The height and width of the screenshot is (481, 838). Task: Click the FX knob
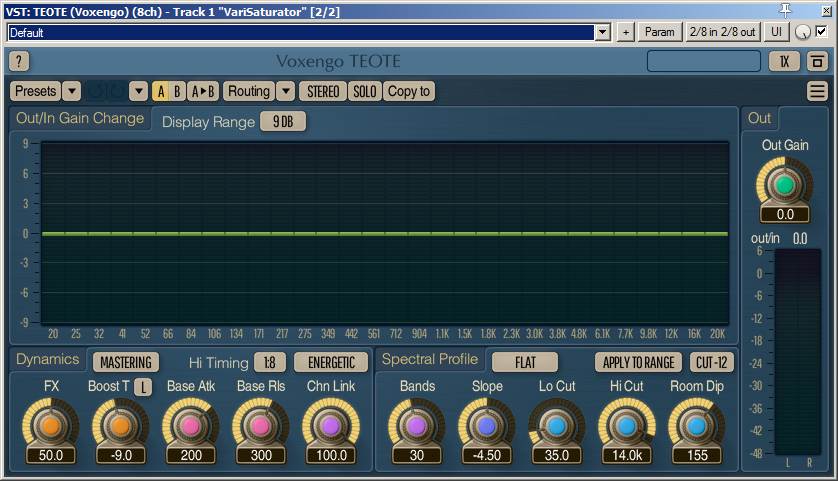coord(51,426)
